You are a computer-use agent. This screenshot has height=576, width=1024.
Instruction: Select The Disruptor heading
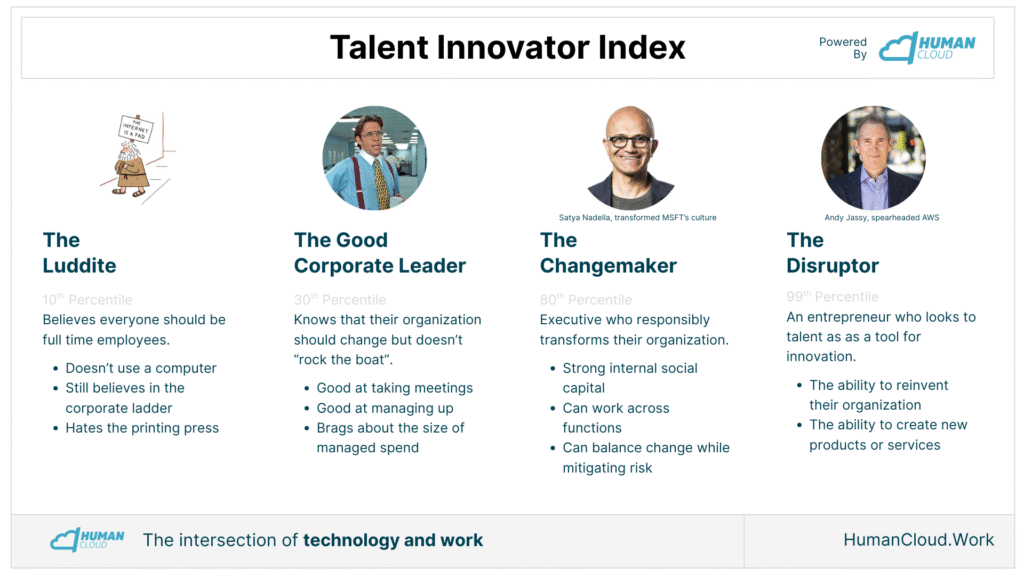pyautogui.click(x=833, y=253)
